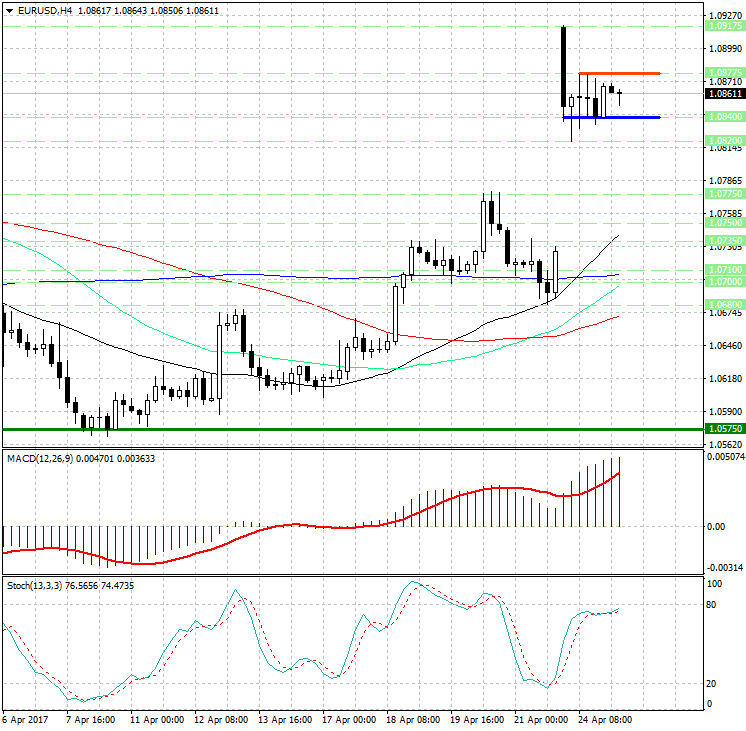Click the 1.08400 support level label
The width and height of the screenshot is (746, 731).
[x=724, y=117]
